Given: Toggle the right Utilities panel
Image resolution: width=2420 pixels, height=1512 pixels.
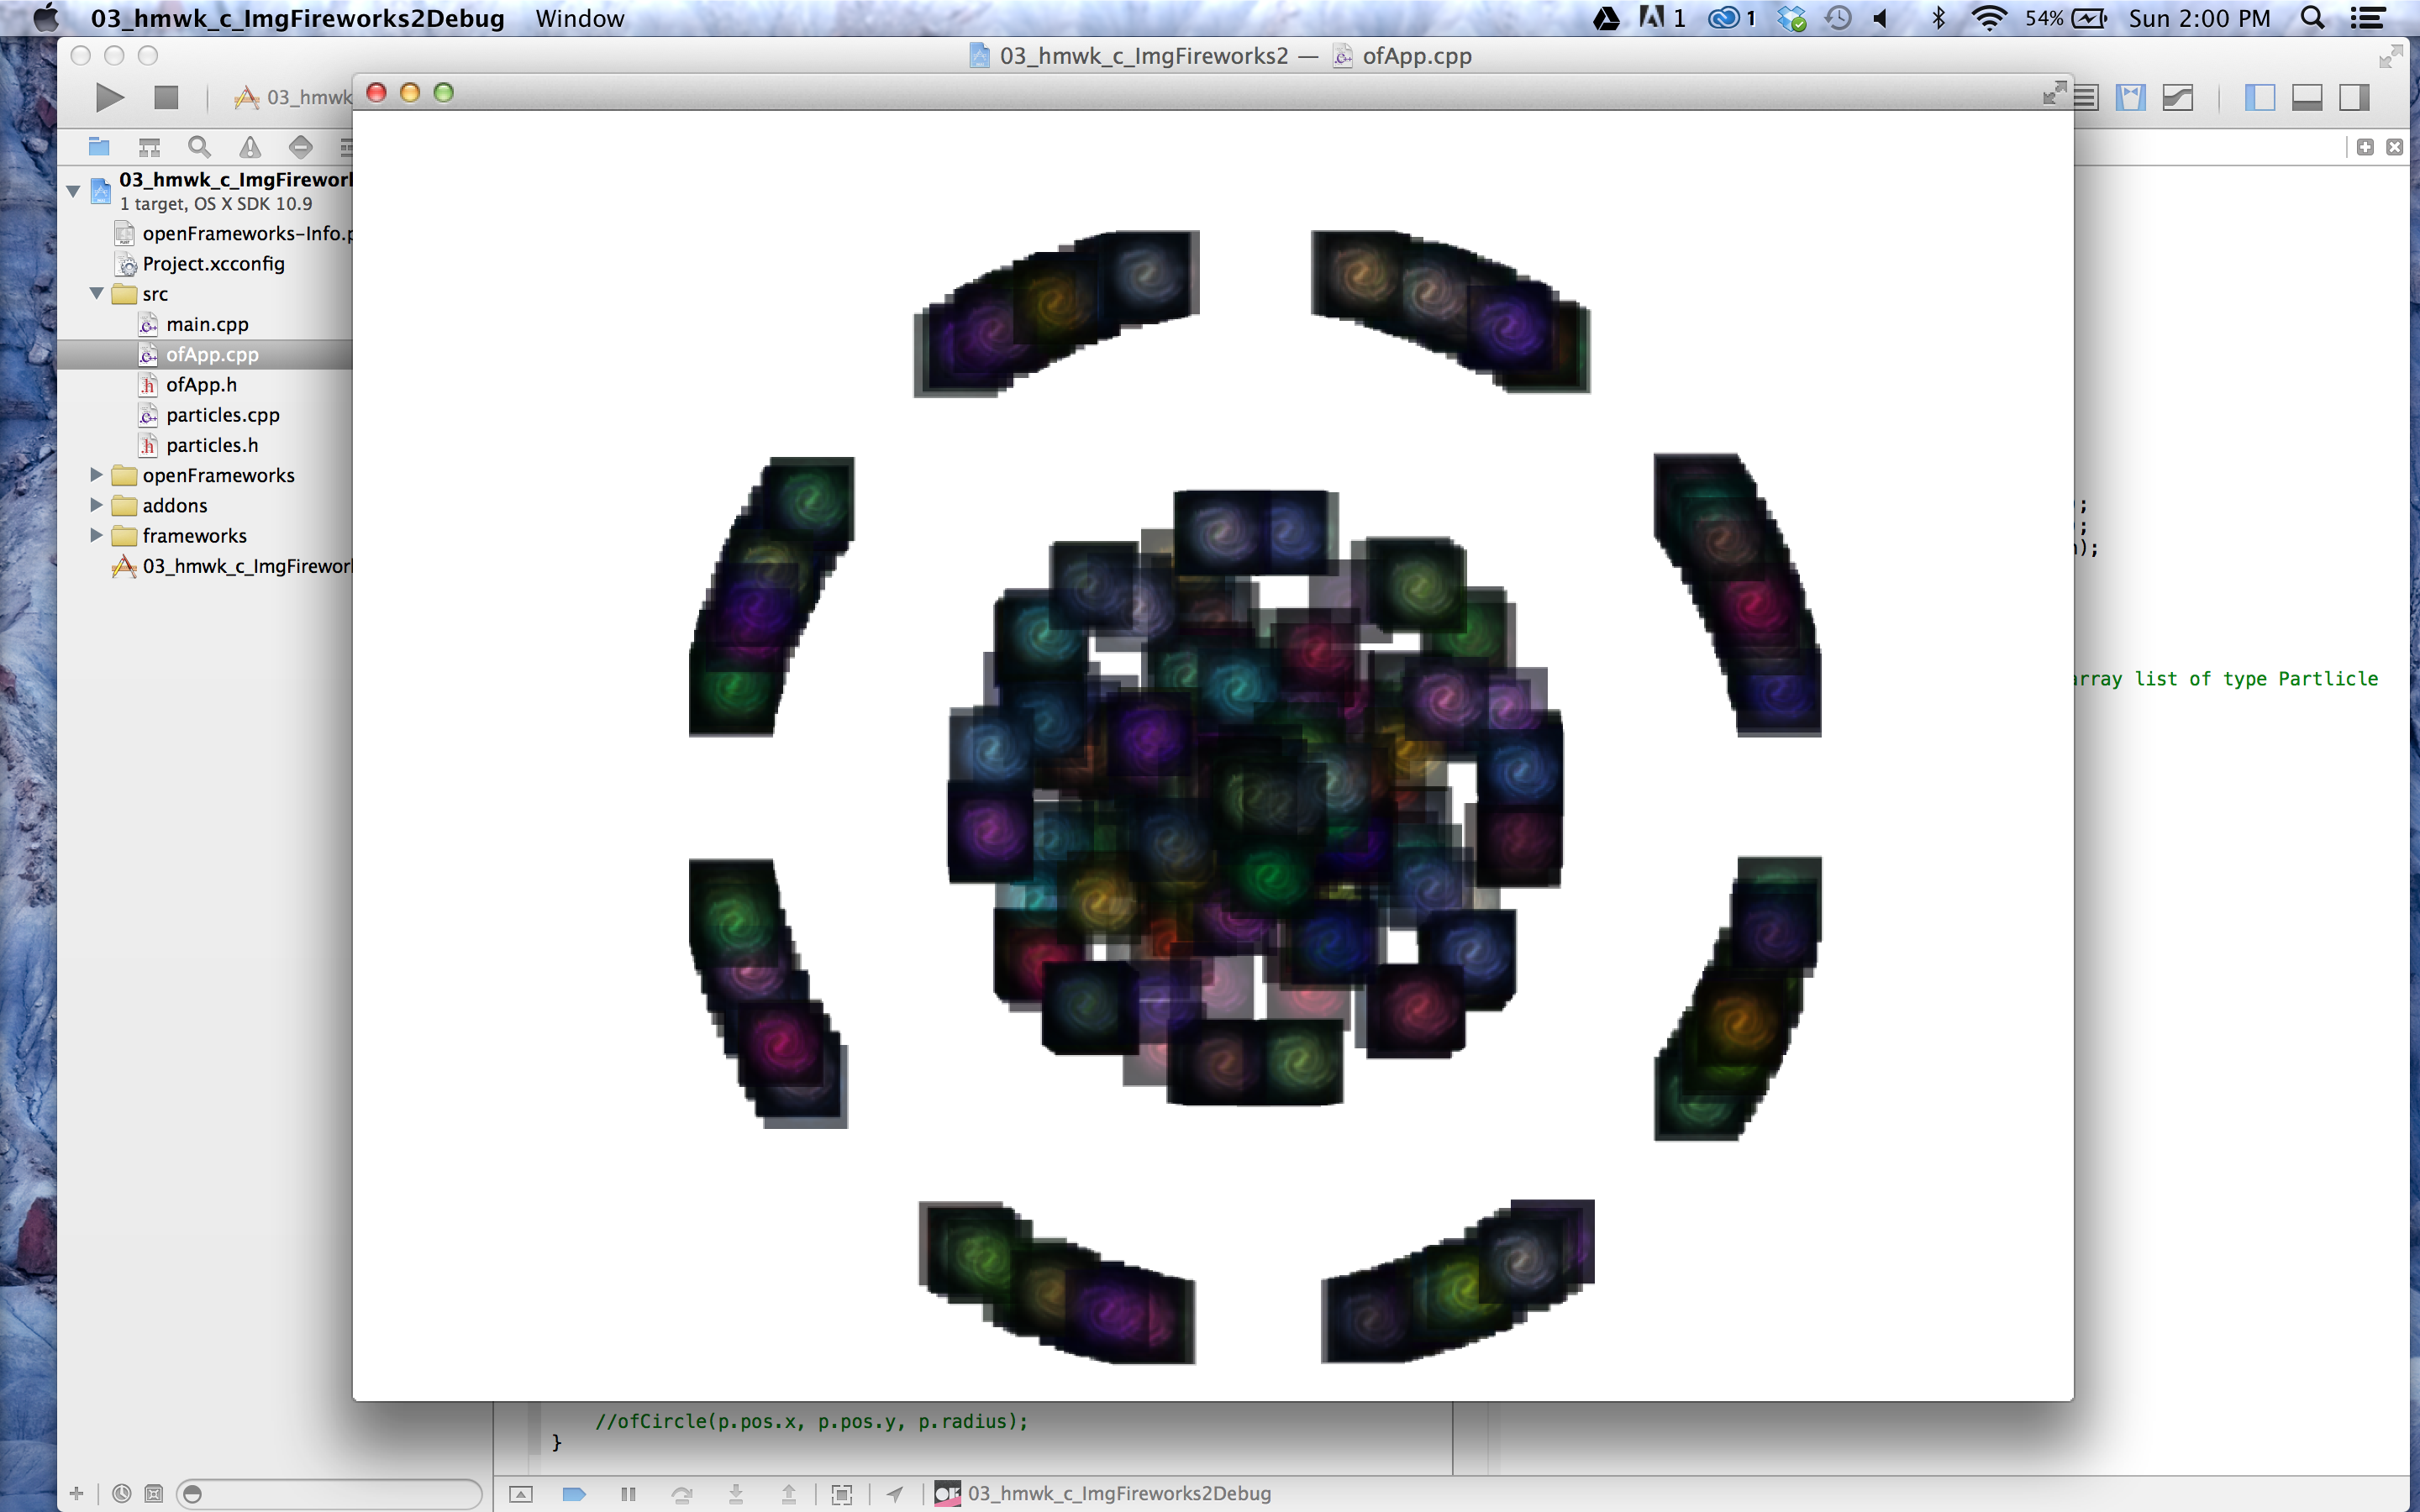Looking at the screenshot, I should pyautogui.click(x=2354, y=98).
